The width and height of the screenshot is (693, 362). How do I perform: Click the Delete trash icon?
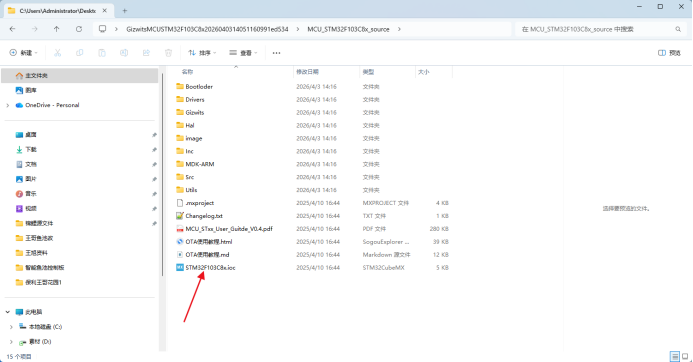(x=168, y=53)
